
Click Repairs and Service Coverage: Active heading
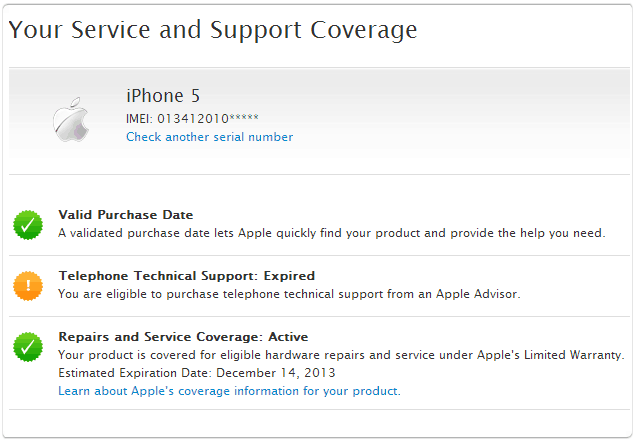pyautogui.click(x=183, y=337)
